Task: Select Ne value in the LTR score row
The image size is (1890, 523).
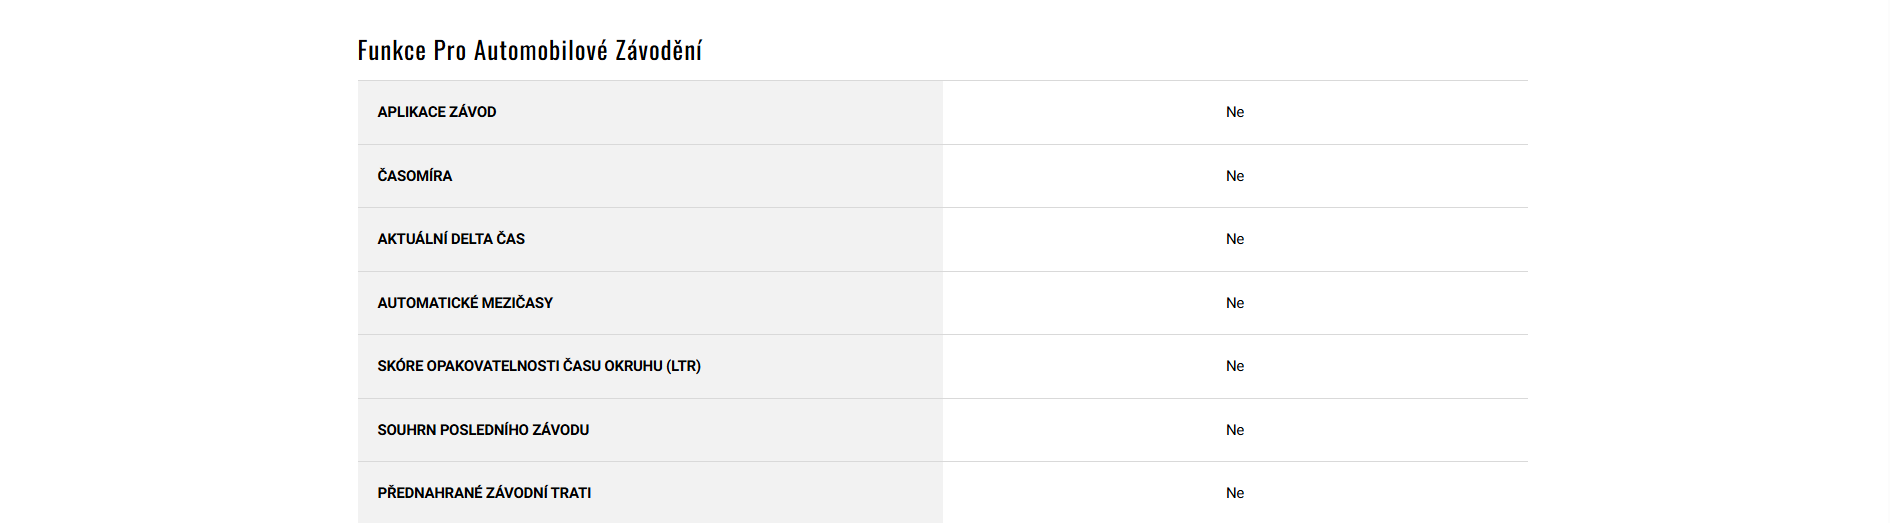Action: [1235, 366]
